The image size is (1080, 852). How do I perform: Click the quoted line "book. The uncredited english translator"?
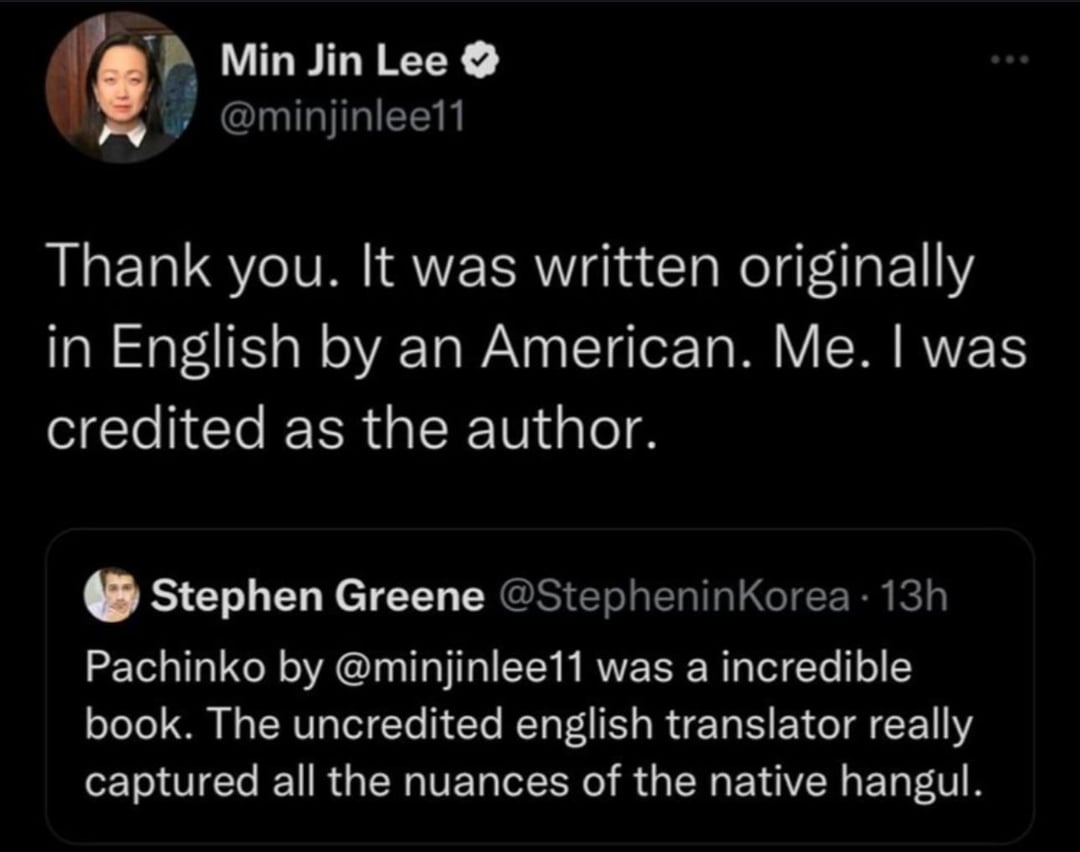coord(528,724)
